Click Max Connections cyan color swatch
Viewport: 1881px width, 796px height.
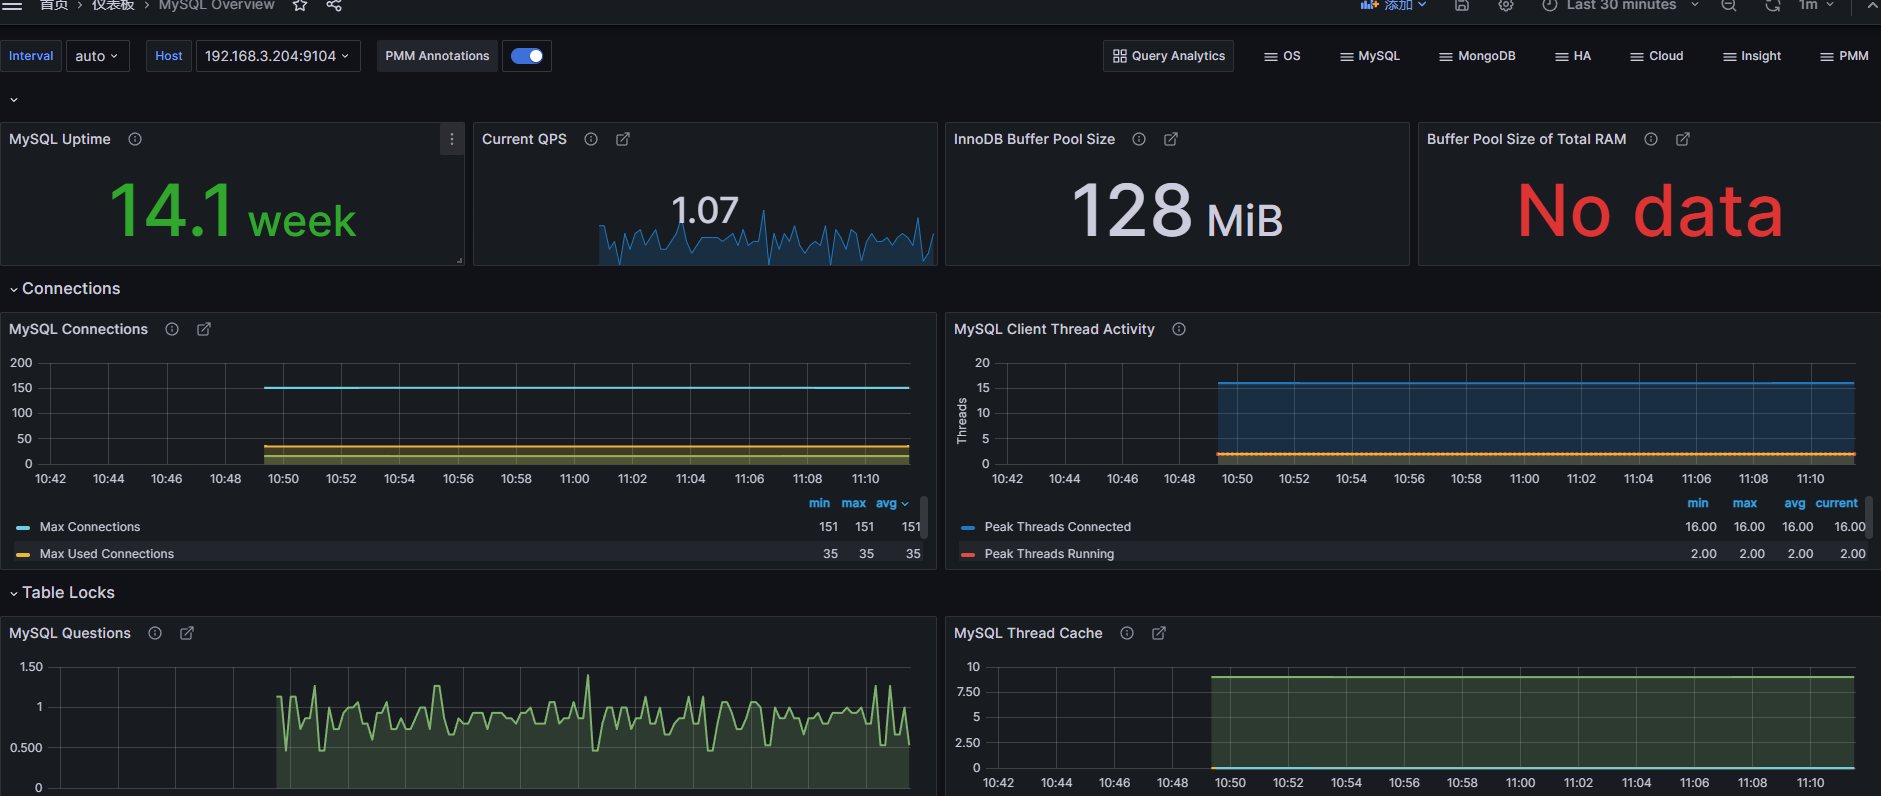tap(23, 527)
